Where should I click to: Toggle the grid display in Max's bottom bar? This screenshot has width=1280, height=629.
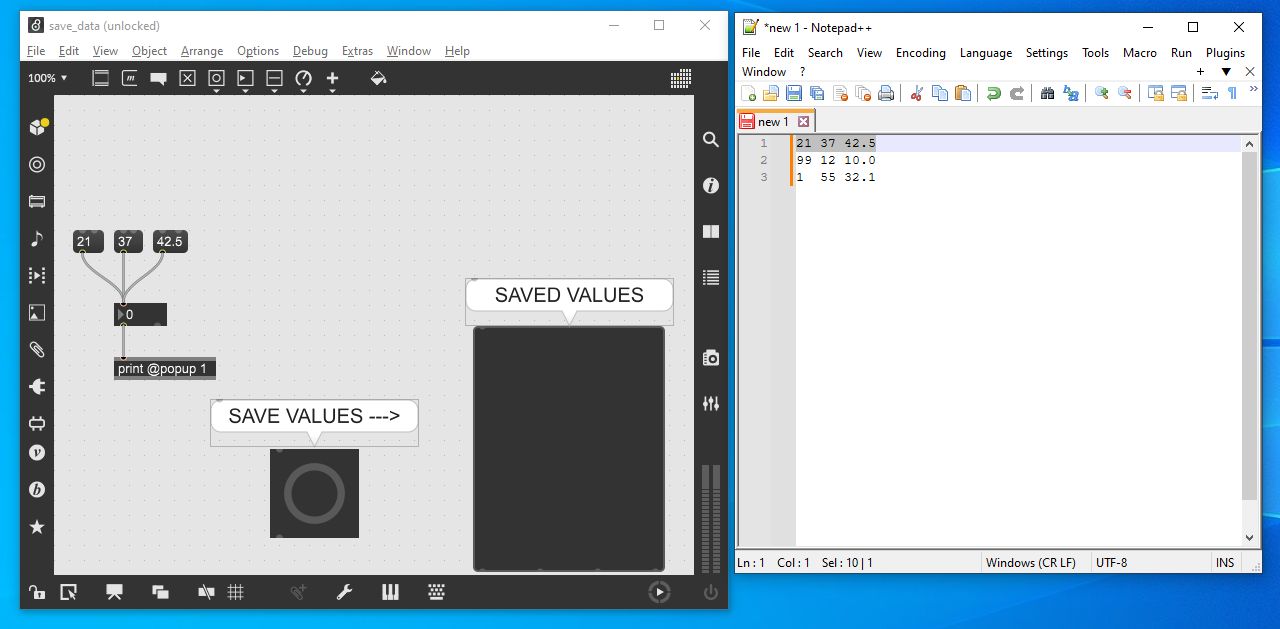[236, 592]
